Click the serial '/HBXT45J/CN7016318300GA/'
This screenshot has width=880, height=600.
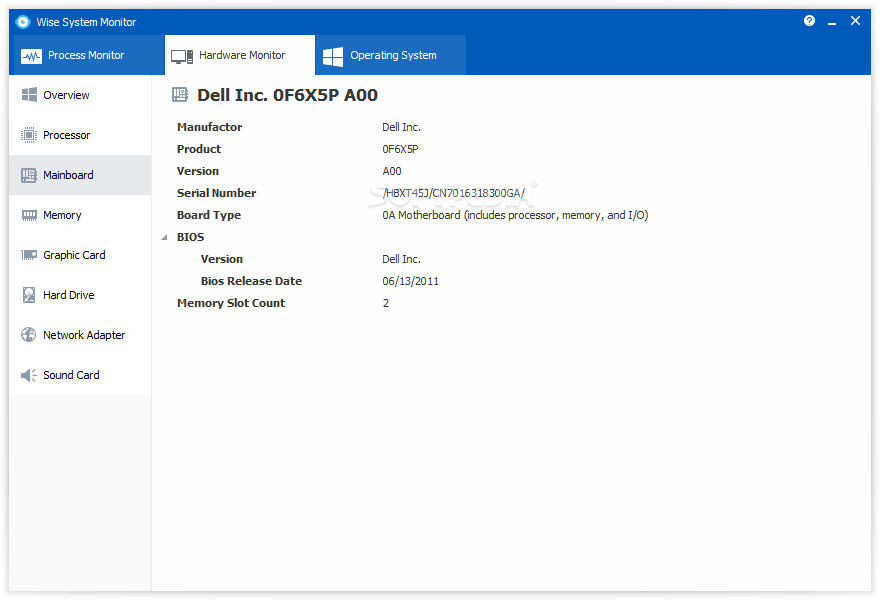(x=453, y=193)
